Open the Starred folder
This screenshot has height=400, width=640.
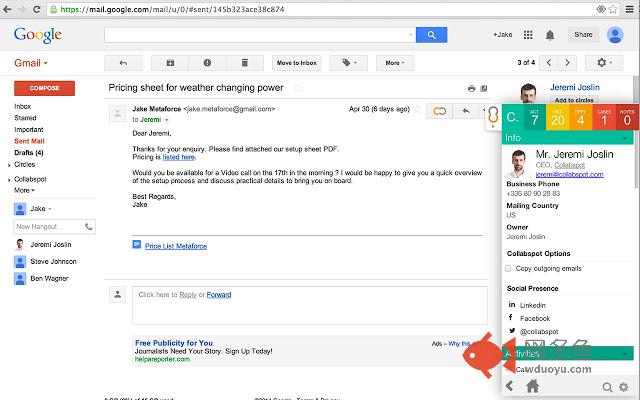click(x=25, y=118)
